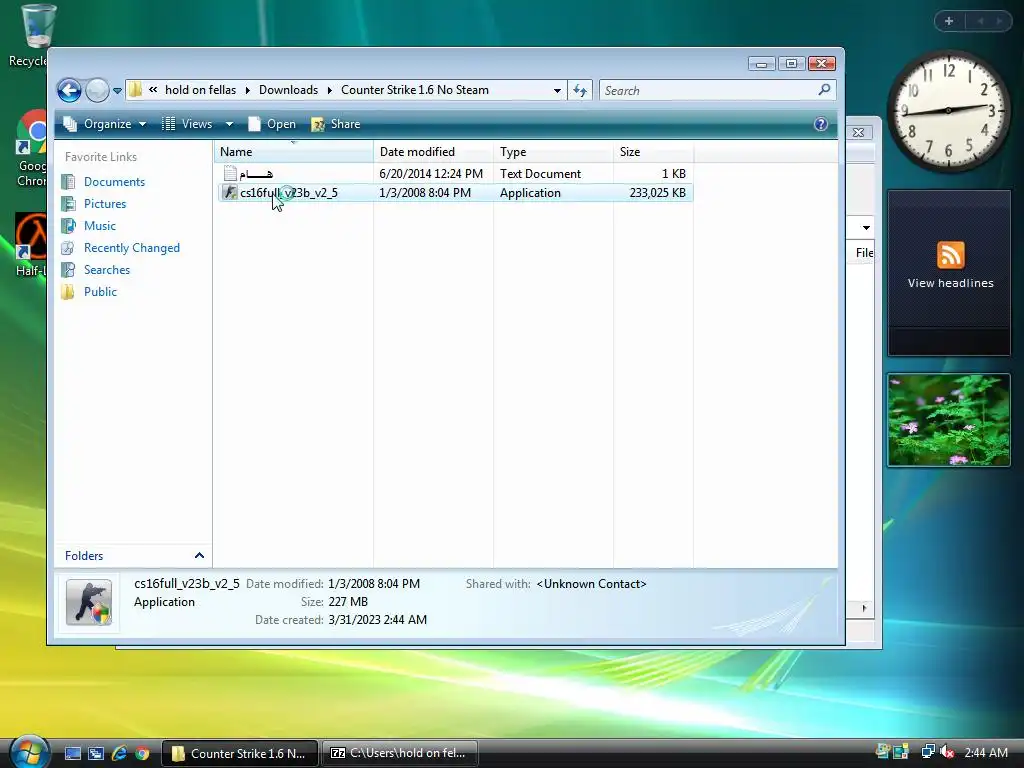Expand arrow after 'Downloads' breadcrumb
Viewport: 1024px width, 768px height.
[x=330, y=90]
